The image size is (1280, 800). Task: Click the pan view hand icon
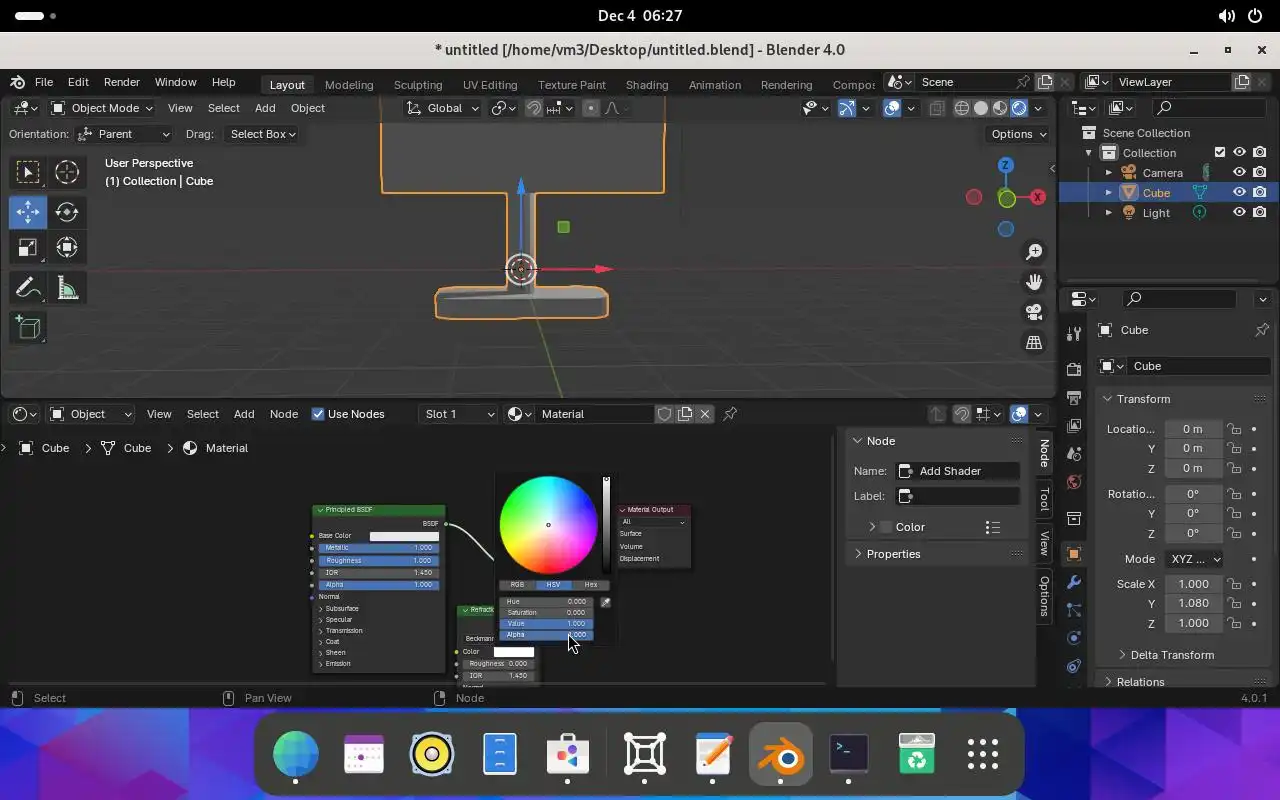tap(1034, 282)
